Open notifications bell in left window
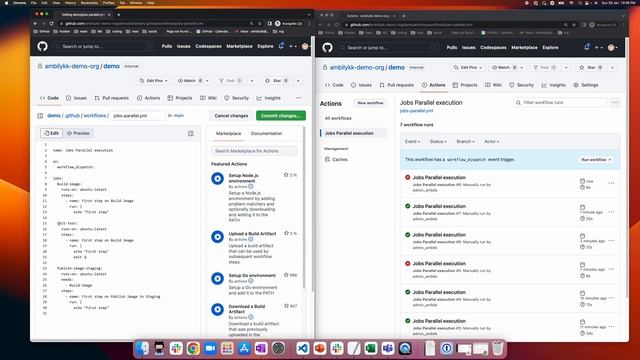 click(x=281, y=46)
